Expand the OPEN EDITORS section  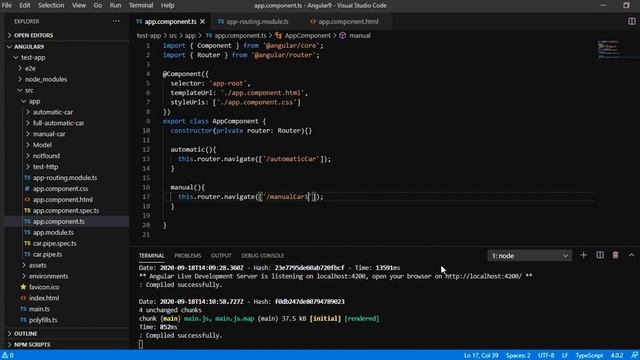click(33, 36)
